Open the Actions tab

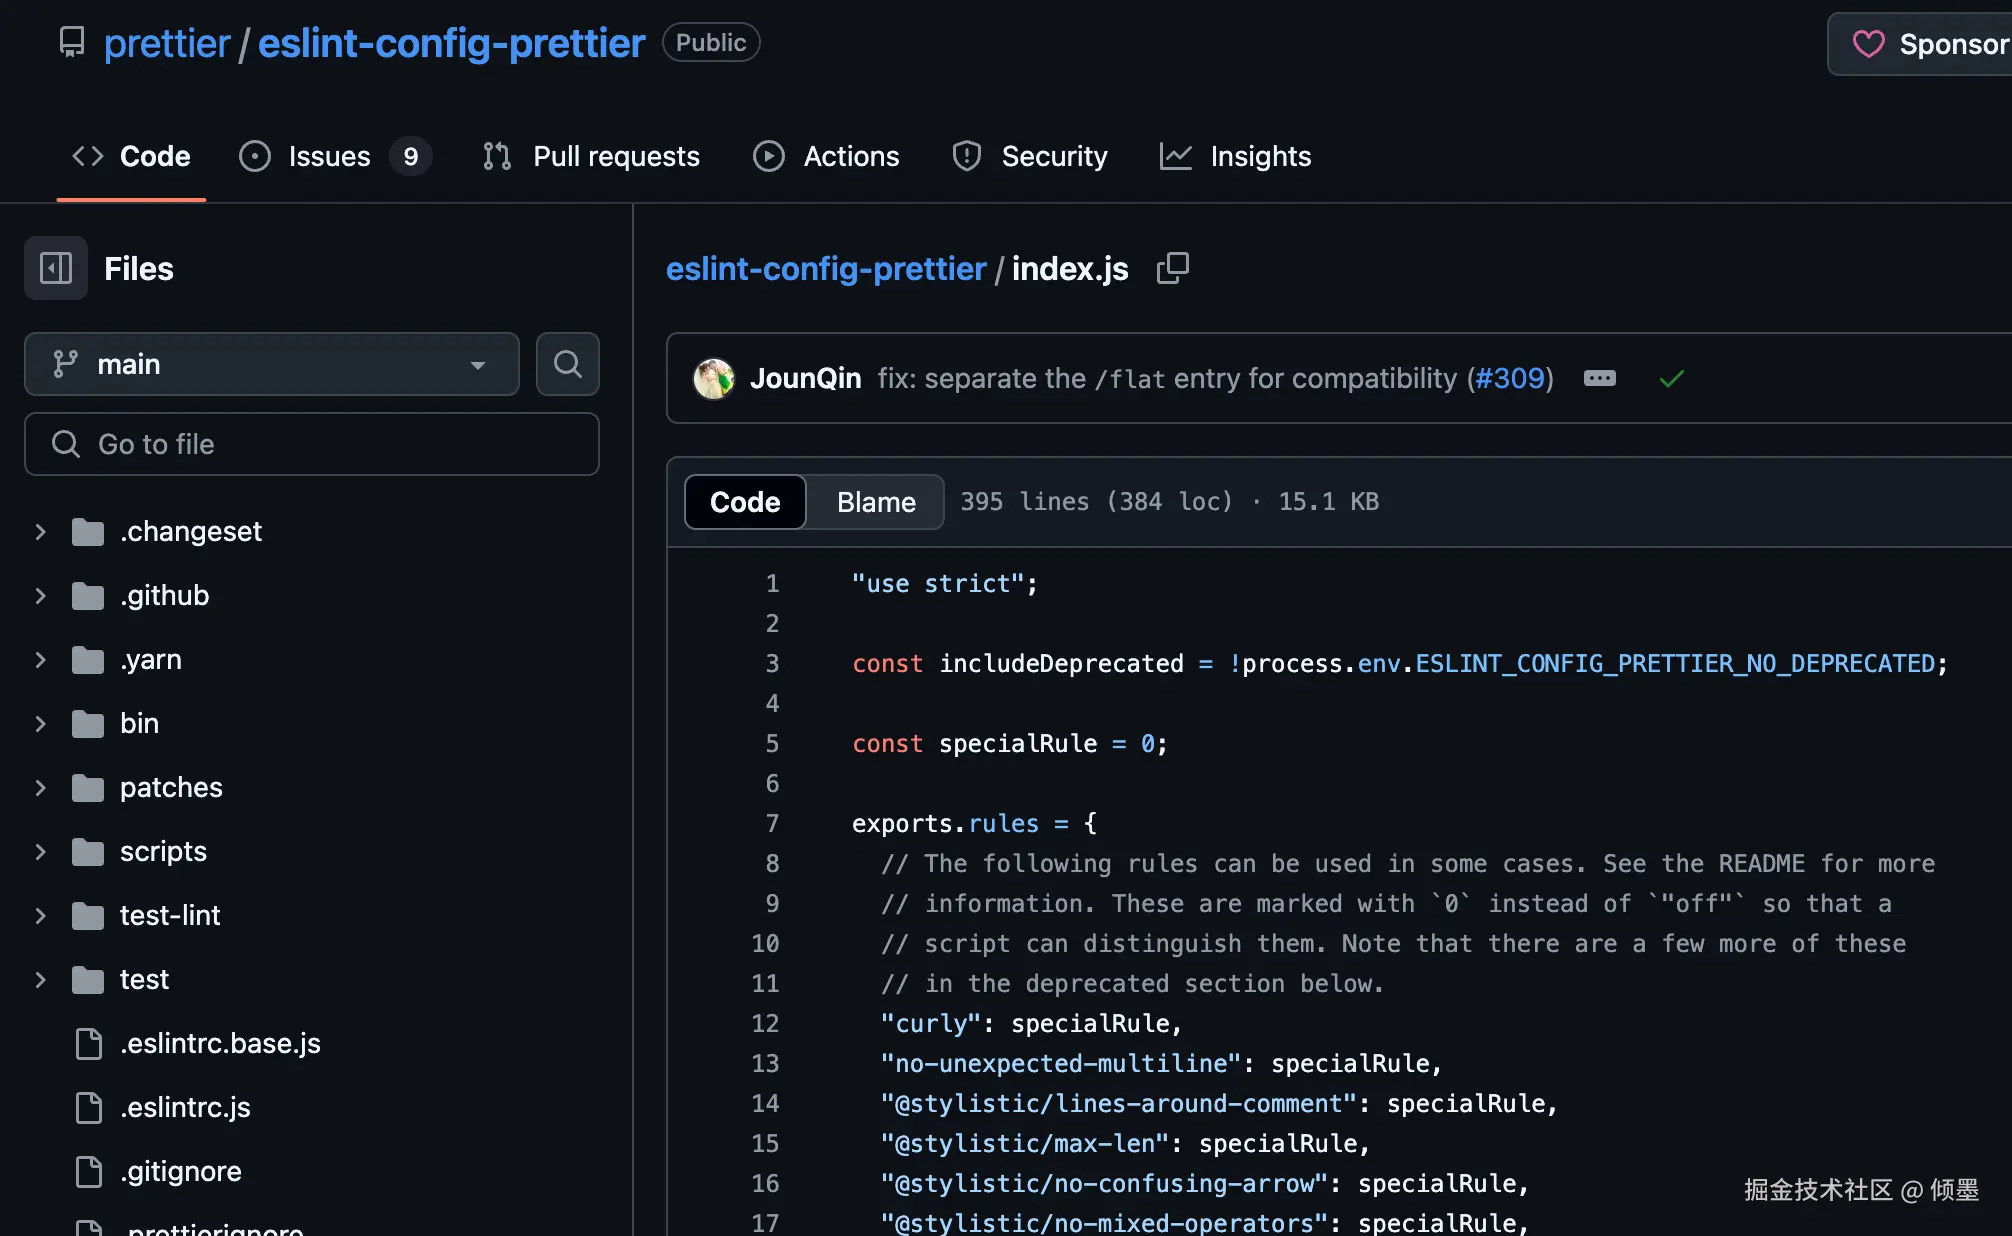click(826, 156)
